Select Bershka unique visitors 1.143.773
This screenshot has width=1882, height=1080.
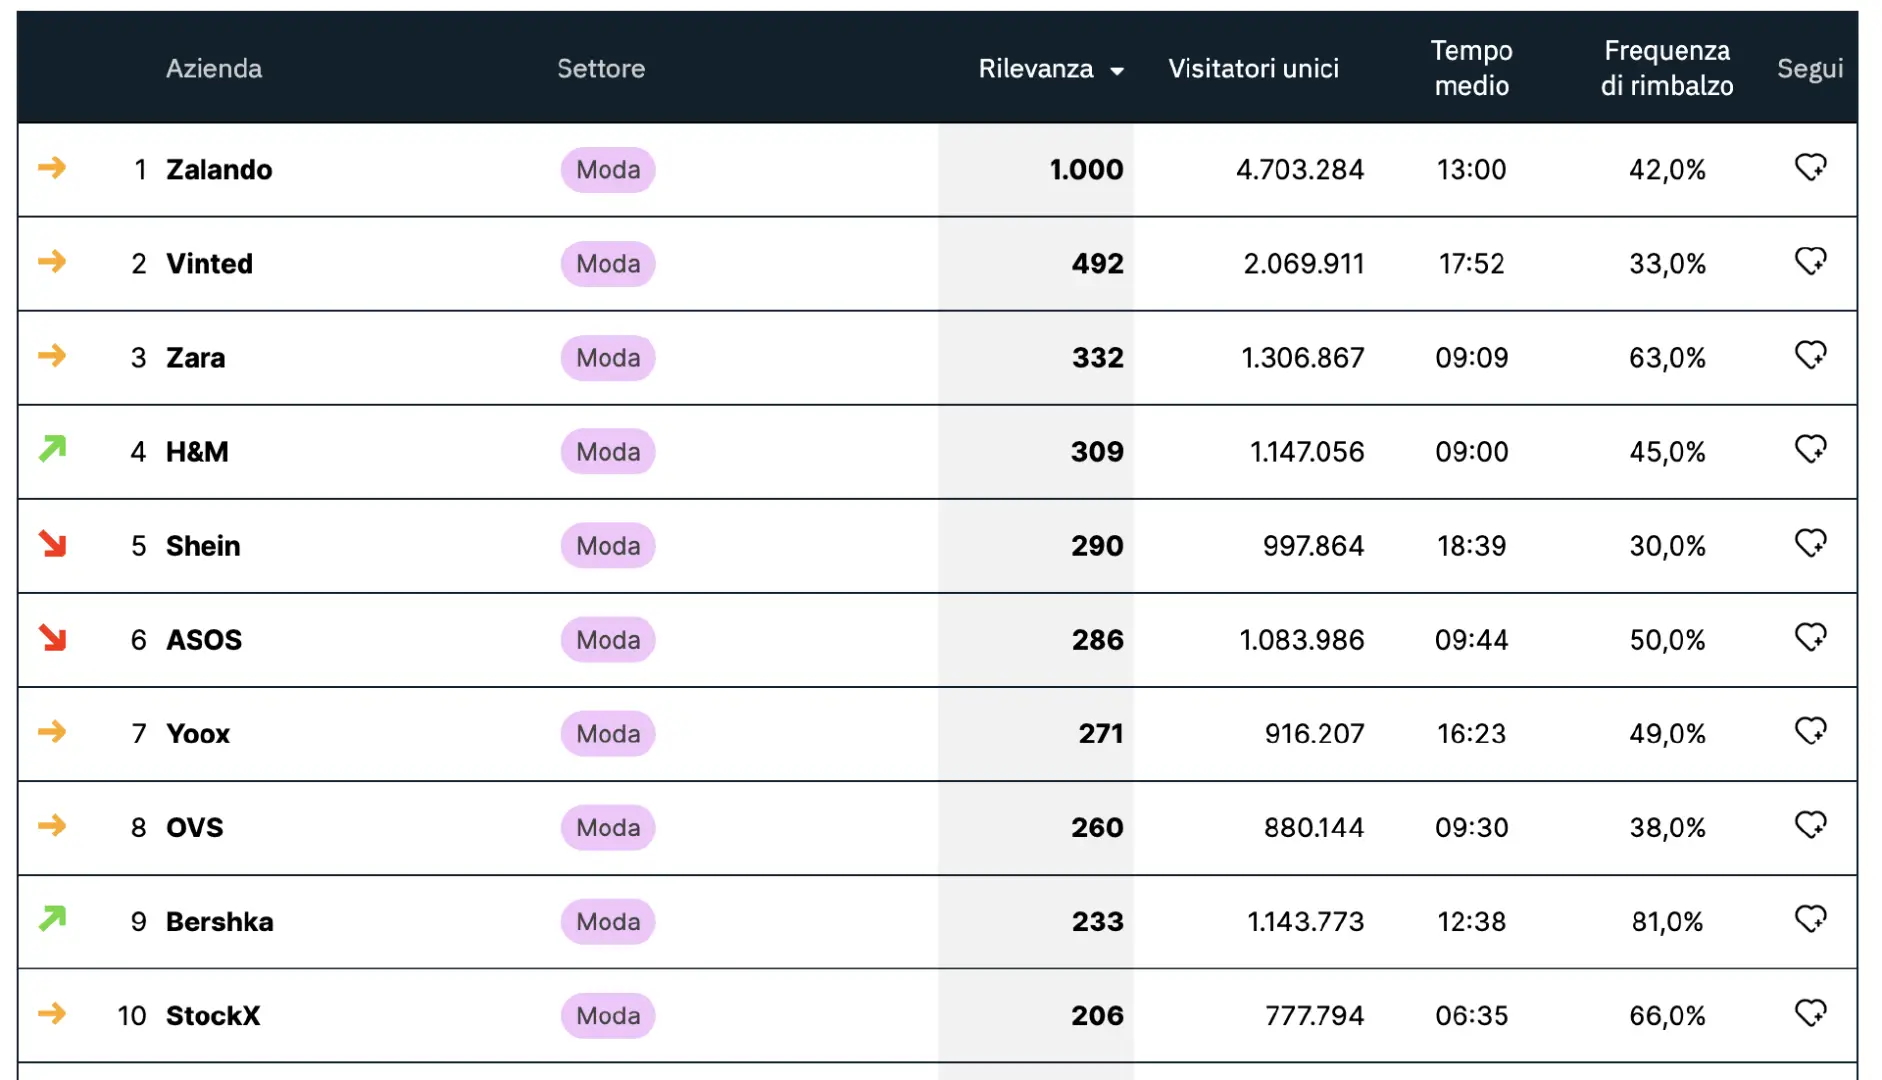(1306, 921)
